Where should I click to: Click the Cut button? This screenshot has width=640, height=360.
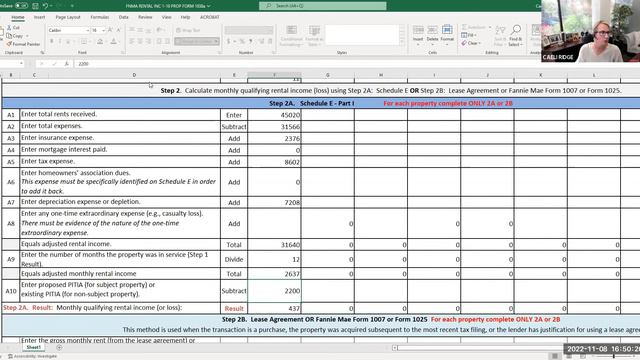click(x=13, y=27)
